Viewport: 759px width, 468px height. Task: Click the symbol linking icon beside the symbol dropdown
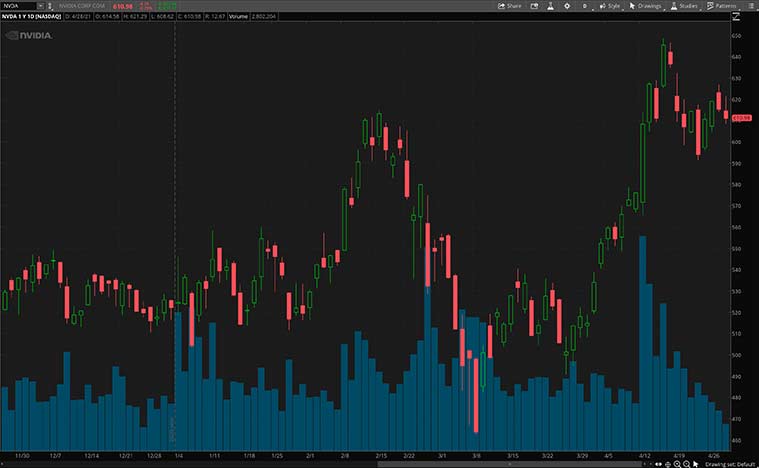click(50, 6)
